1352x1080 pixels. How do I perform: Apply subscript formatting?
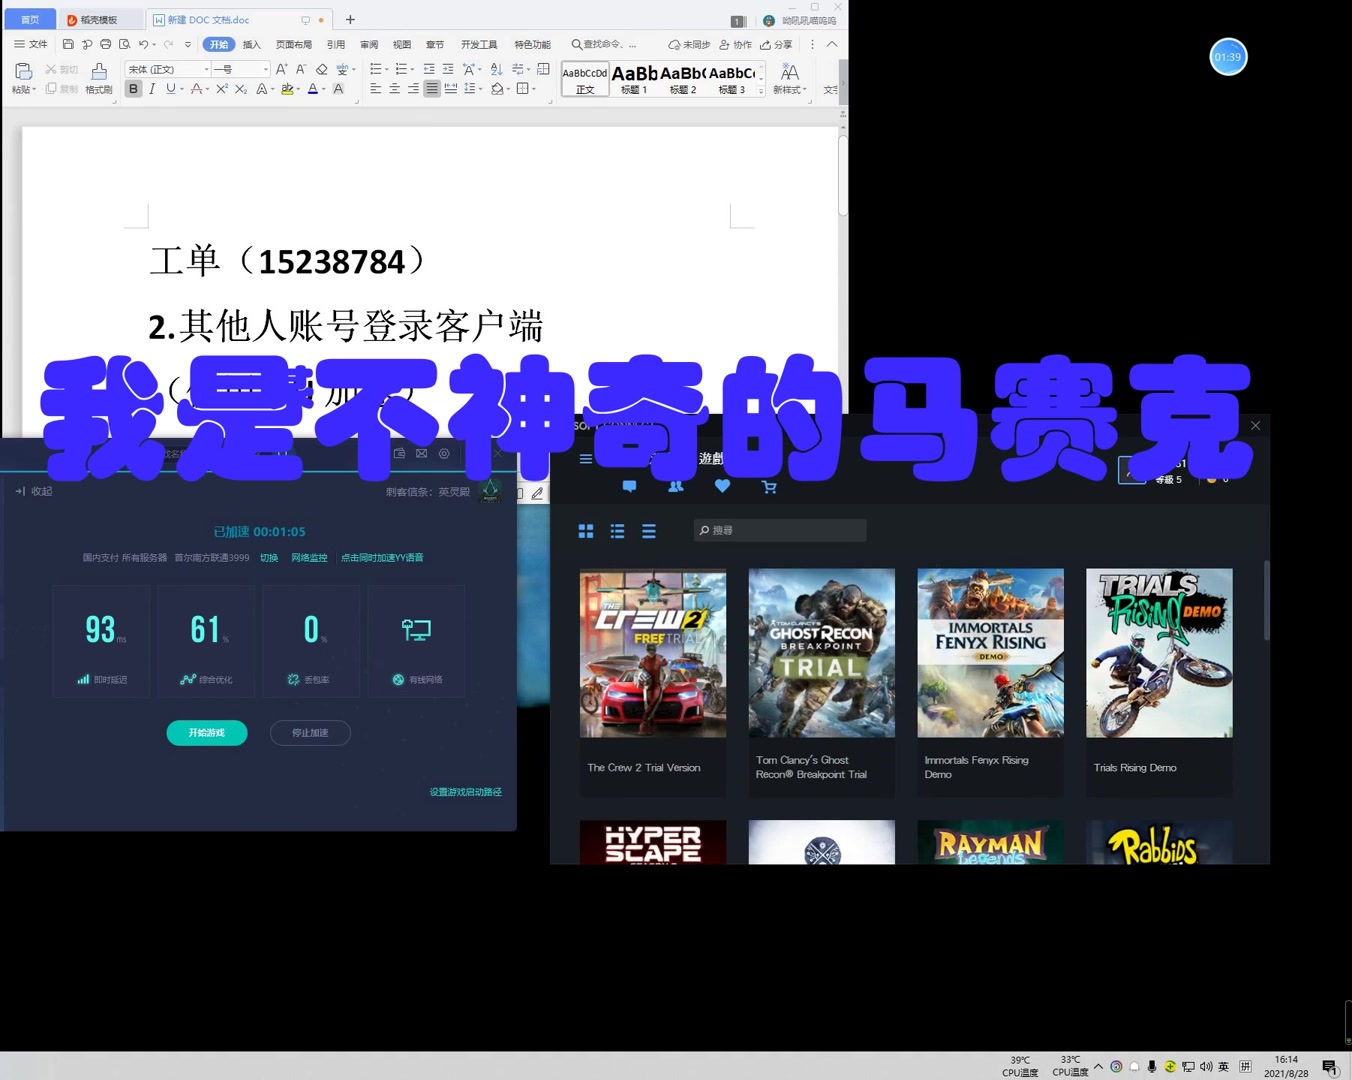click(x=241, y=89)
